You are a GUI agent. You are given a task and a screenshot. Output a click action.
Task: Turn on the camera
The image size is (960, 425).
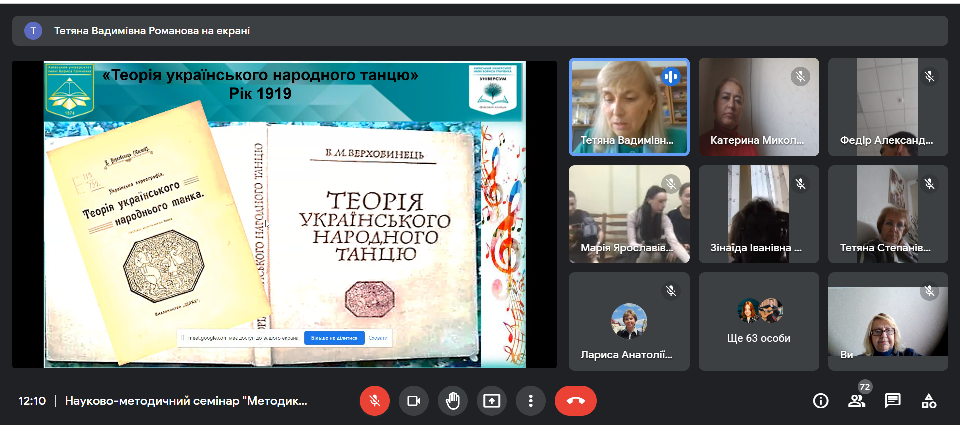(x=414, y=401)
